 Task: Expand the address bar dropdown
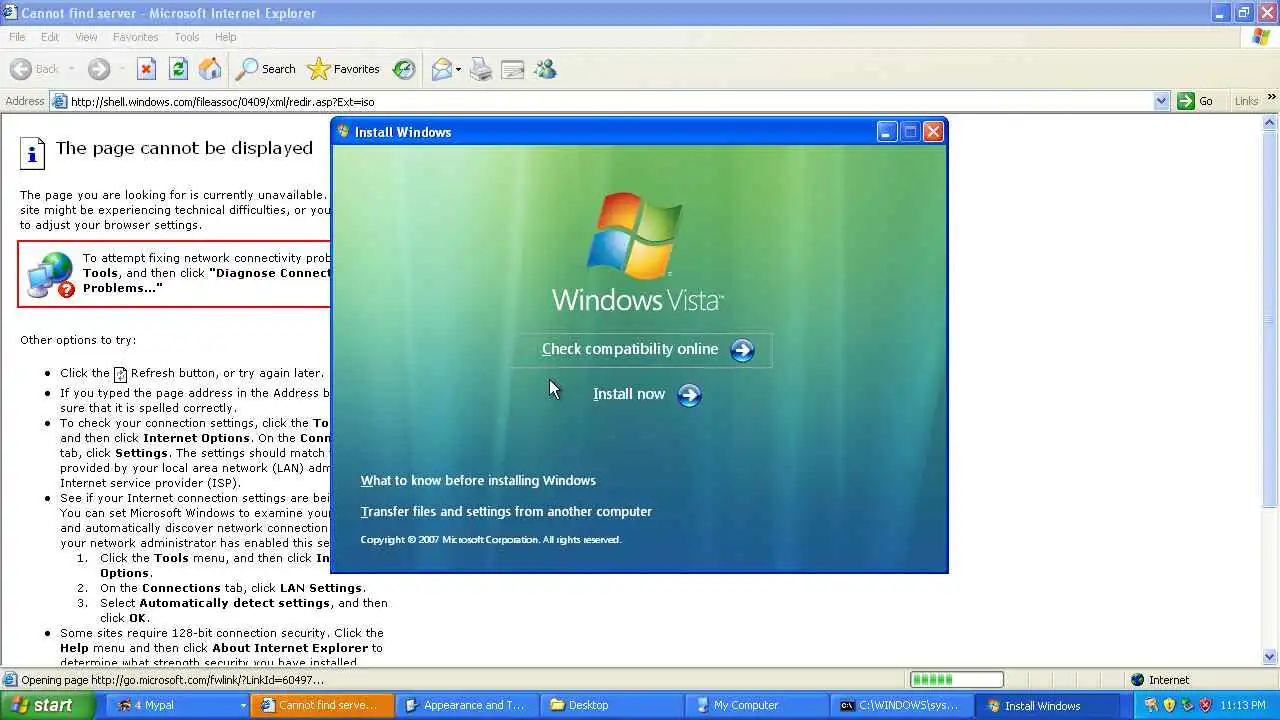coord(1161,101)
